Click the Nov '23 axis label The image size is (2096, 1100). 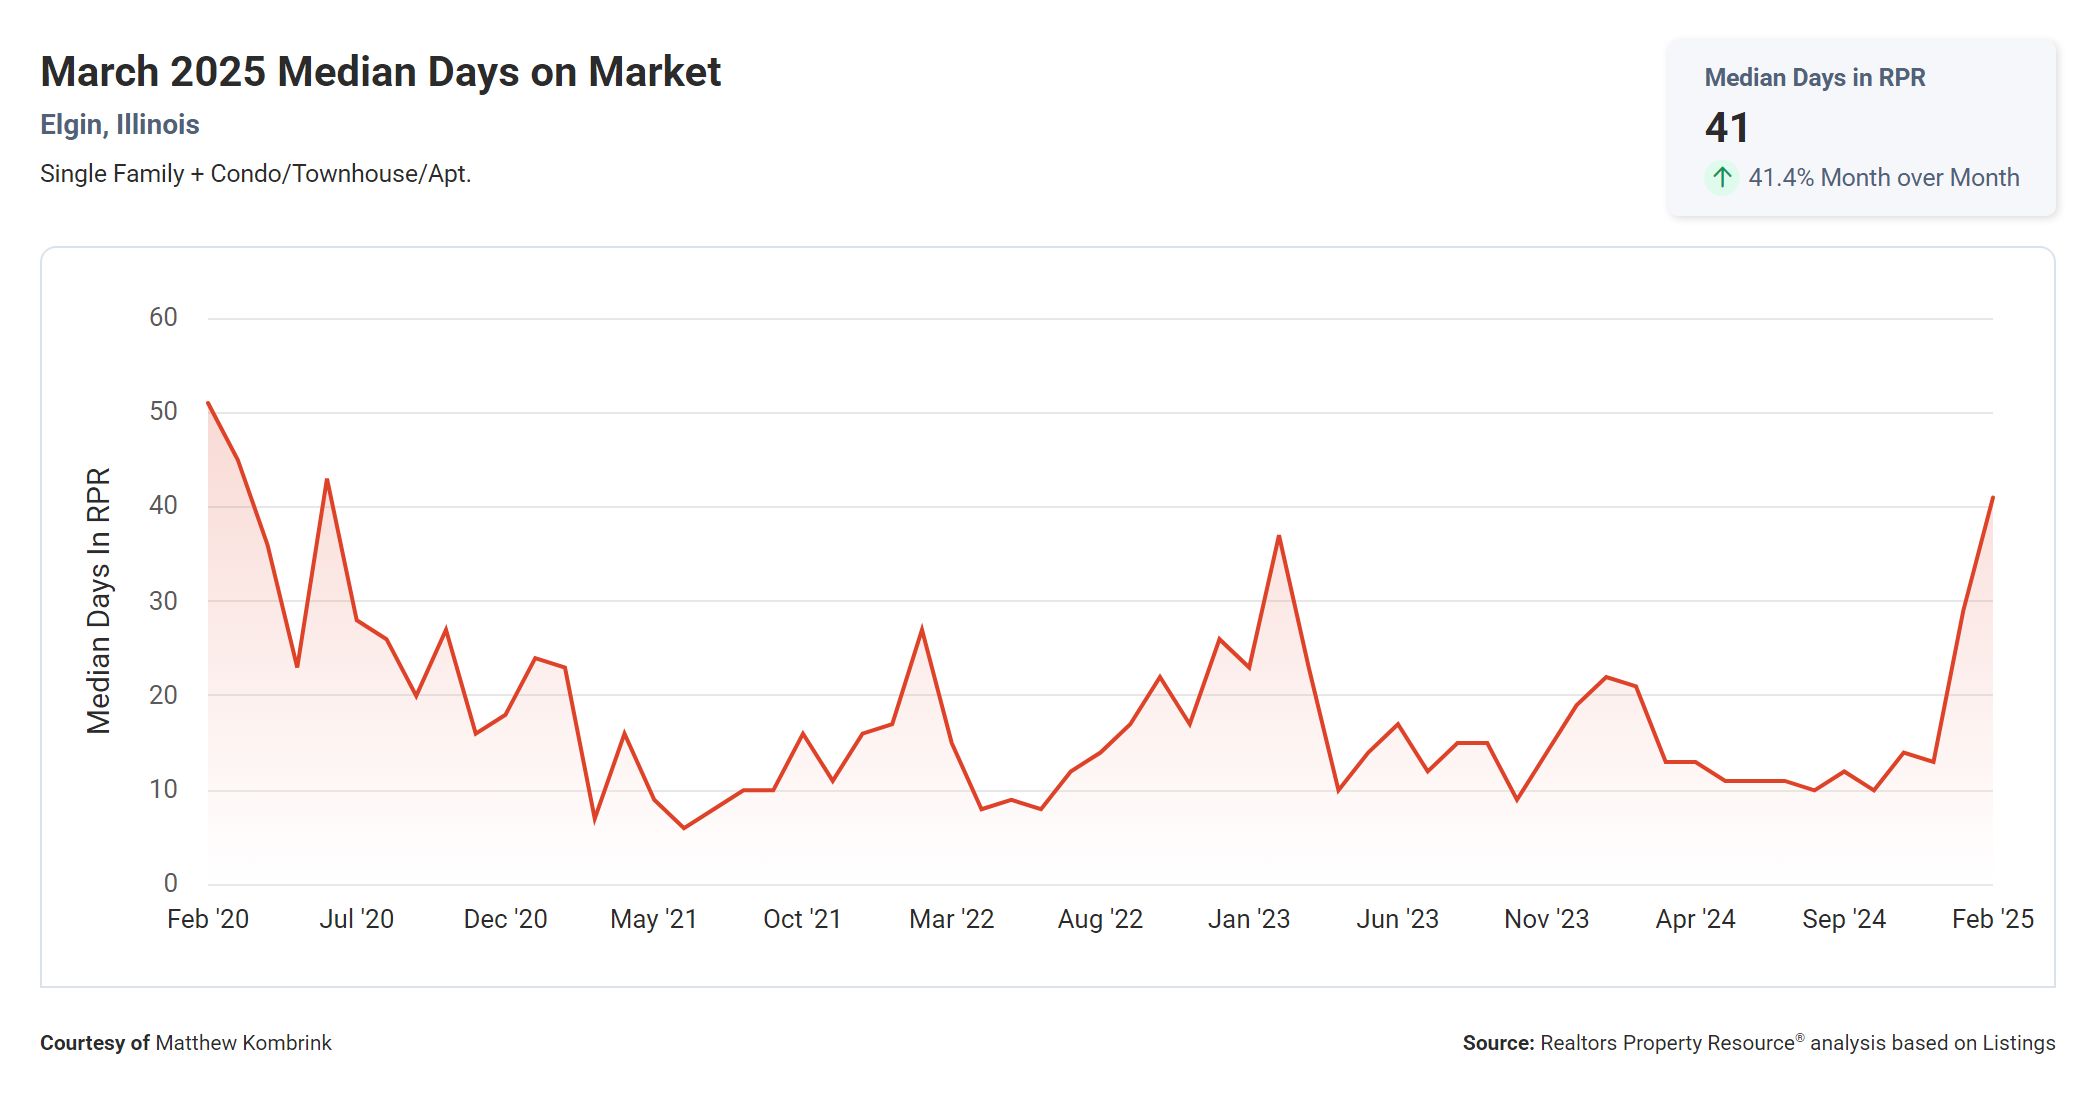click(1546, 919)
